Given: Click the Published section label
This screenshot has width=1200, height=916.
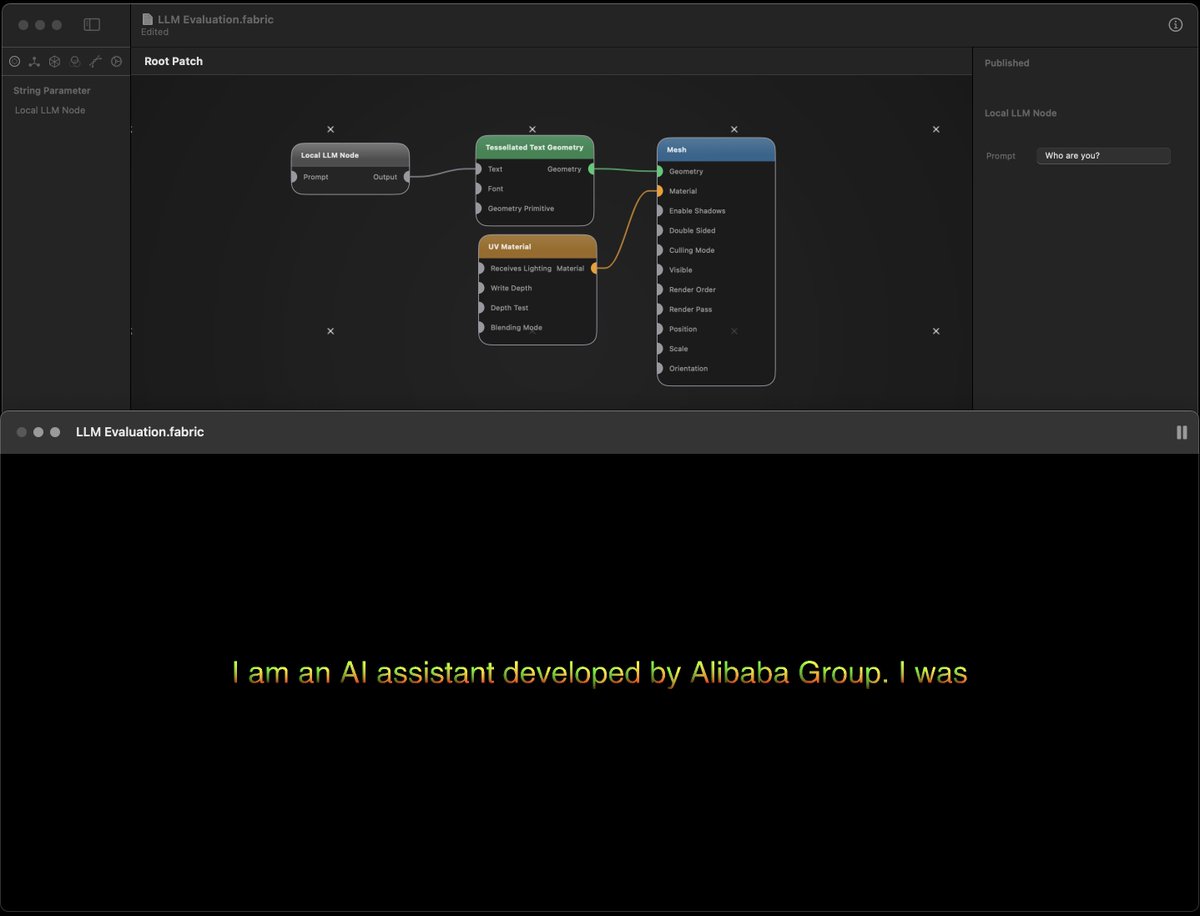Looking at the screenshot, I should [1007, 63].
